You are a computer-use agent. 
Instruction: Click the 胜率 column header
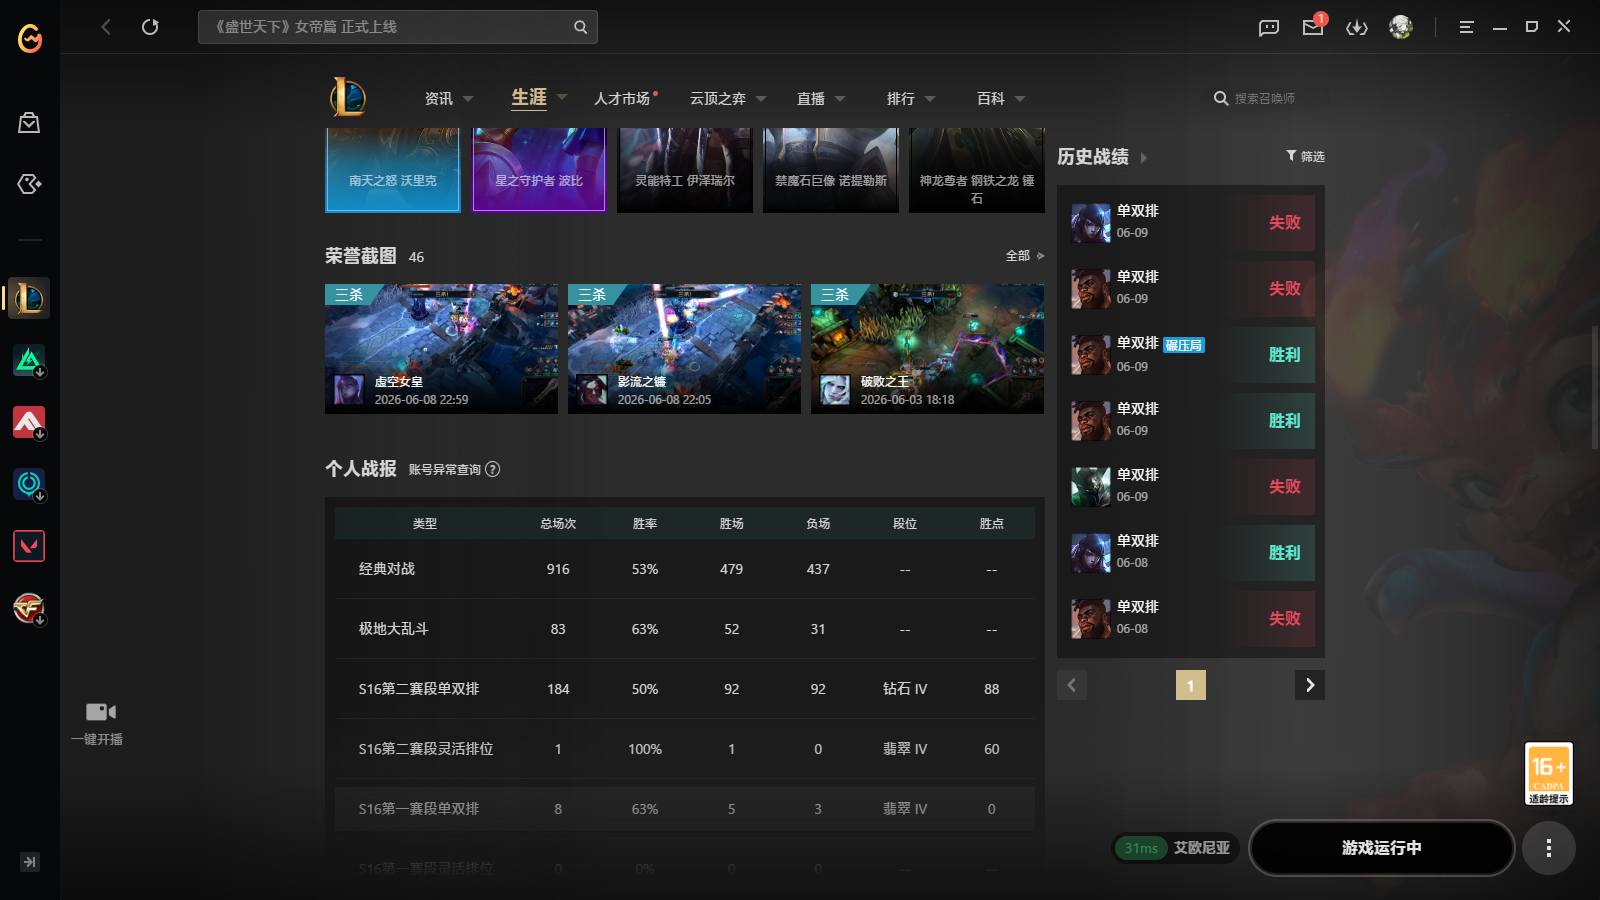coord(645,523)
